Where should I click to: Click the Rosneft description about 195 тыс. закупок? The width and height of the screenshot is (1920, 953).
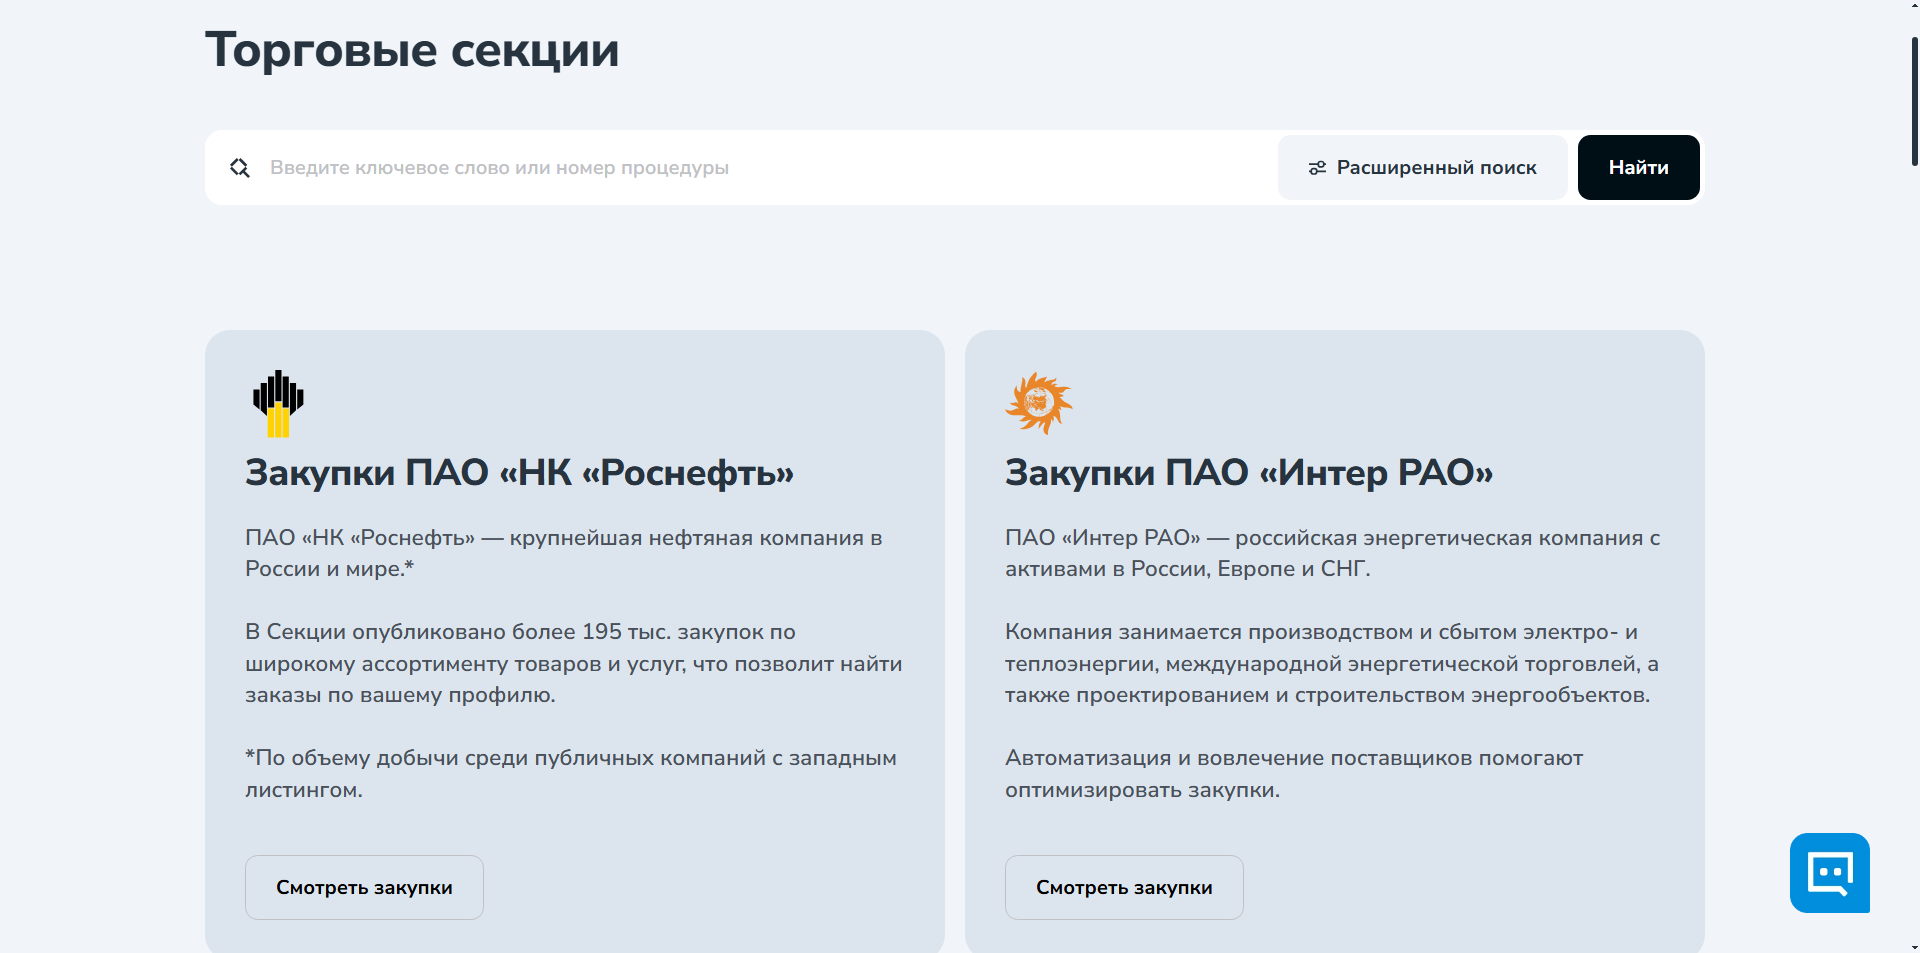(x=574, y=663)
